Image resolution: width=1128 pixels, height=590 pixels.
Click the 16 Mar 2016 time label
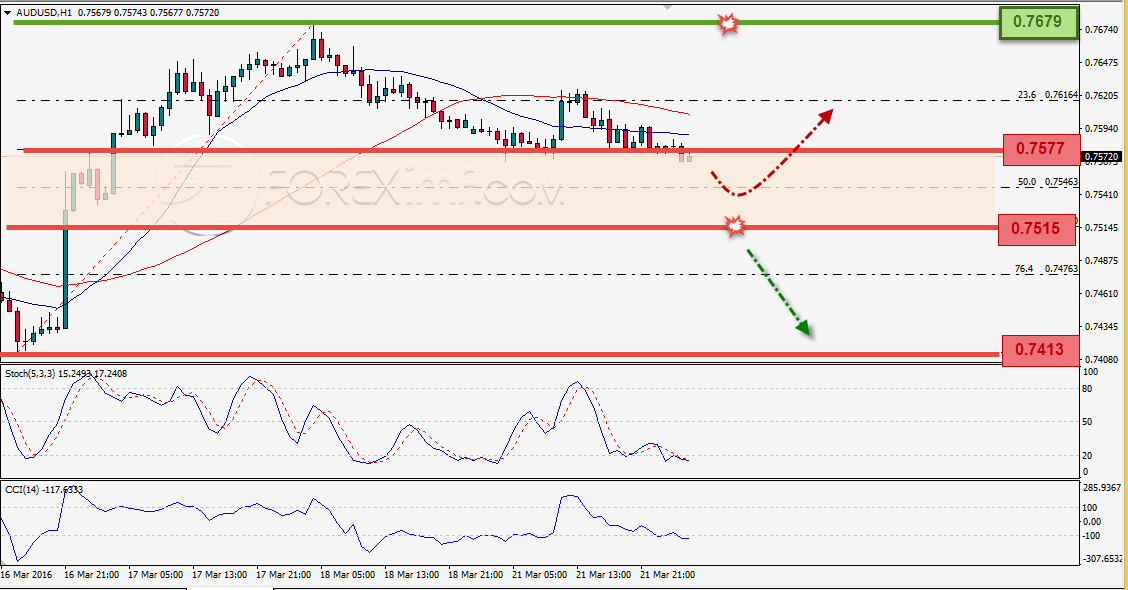27,575
